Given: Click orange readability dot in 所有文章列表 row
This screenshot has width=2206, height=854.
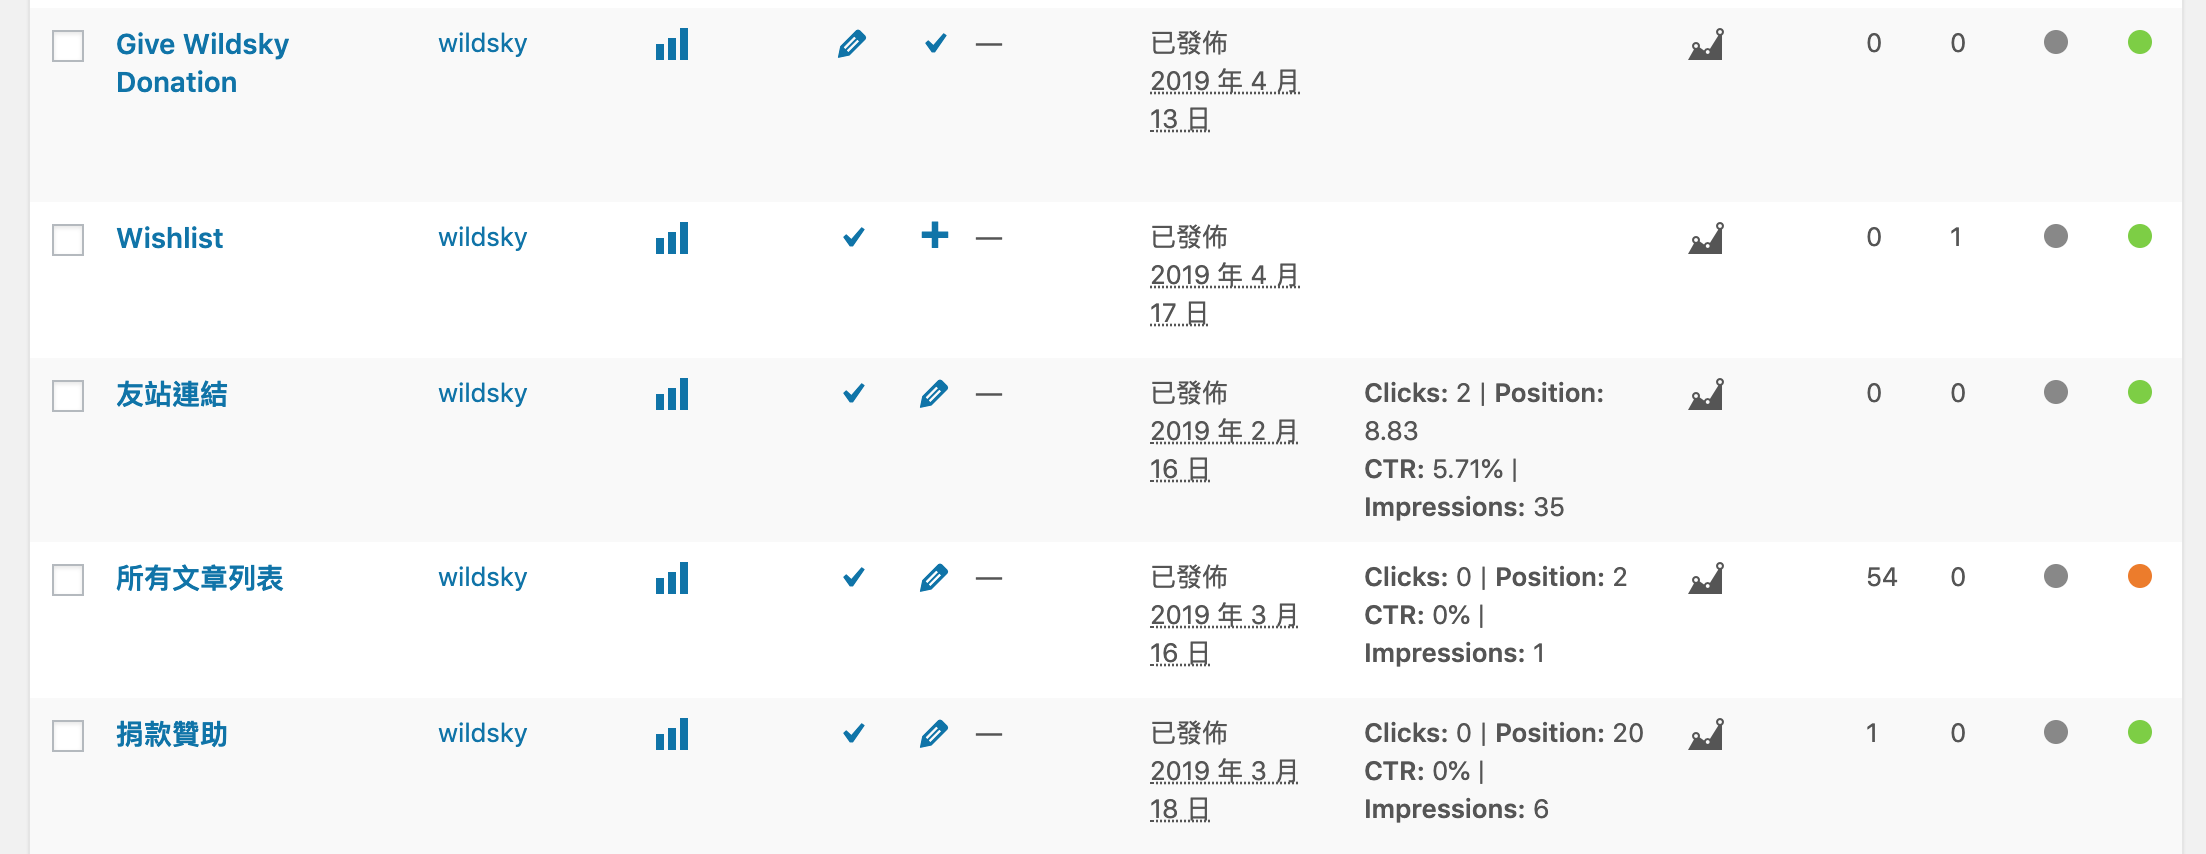Looking at the screenshot, I should tap(2139, 576).
